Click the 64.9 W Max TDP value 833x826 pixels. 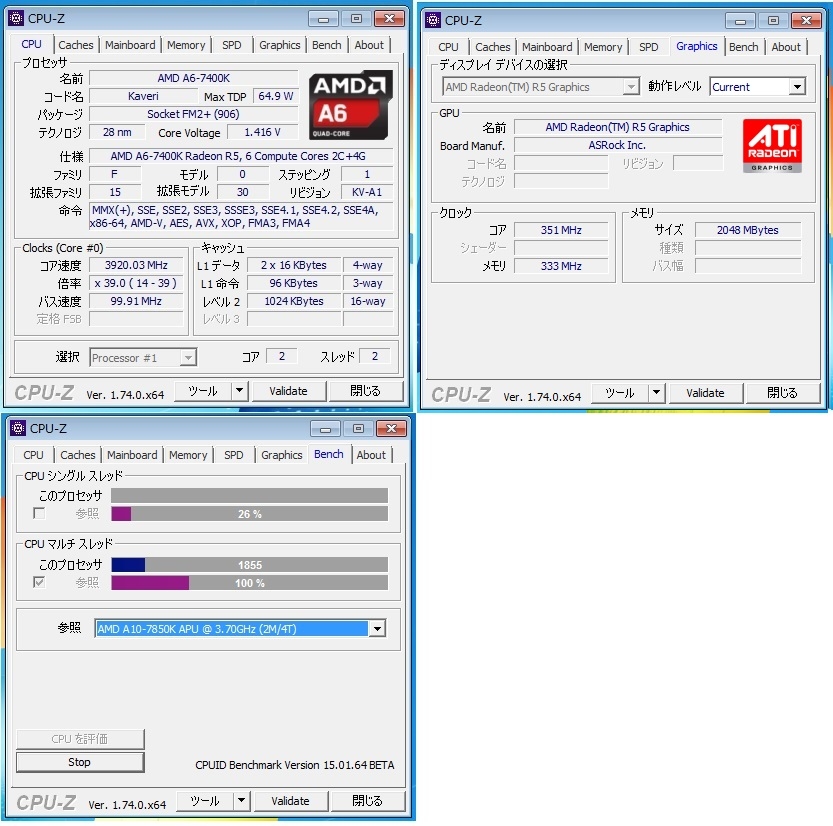tap(276, 96)
